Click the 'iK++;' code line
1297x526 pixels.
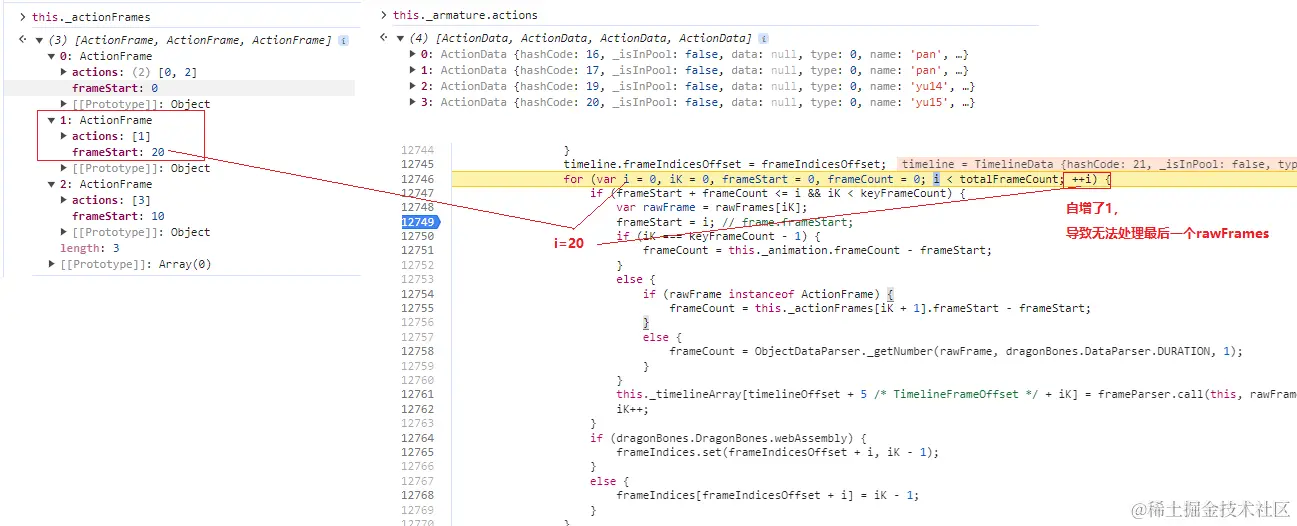[x=633, y=409]
